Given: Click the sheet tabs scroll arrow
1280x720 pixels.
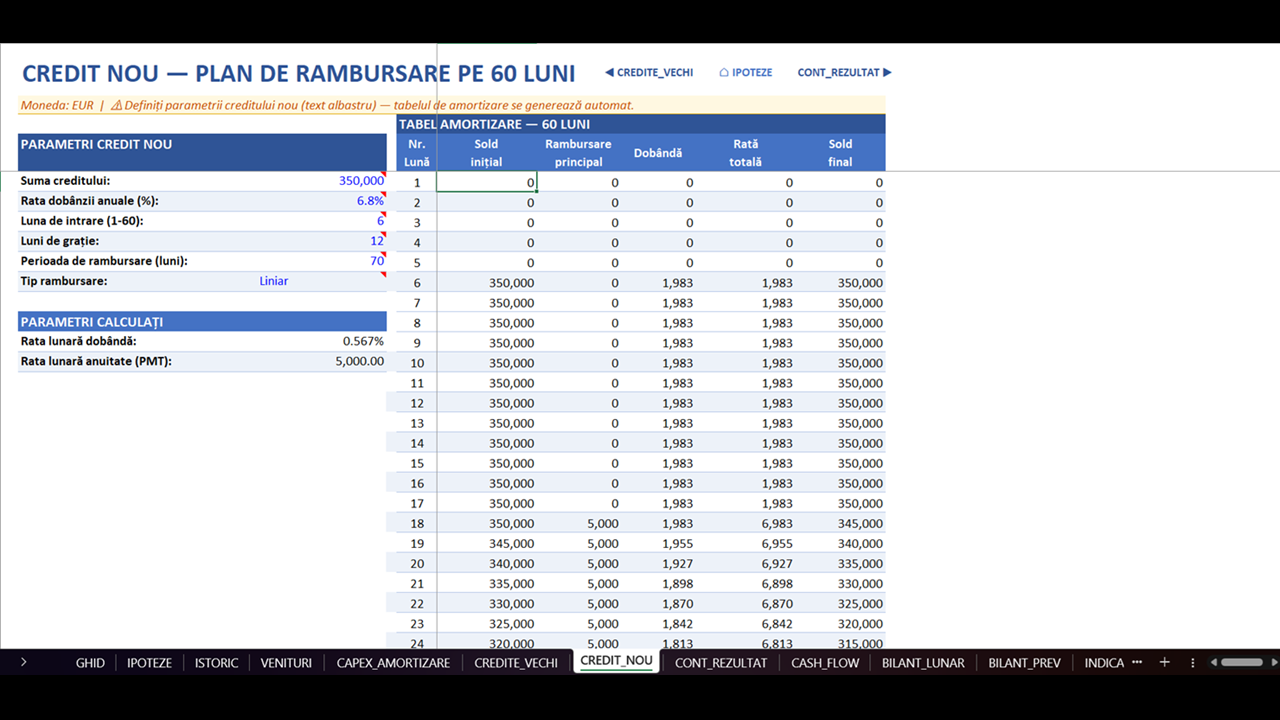Looking at the screenshot, I should tap(23, 662).
